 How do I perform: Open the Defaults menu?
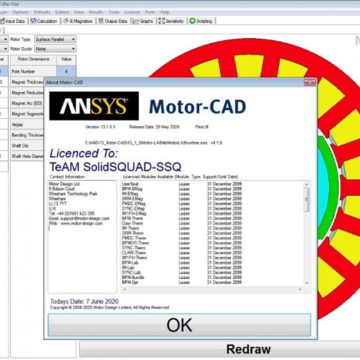(x=42, y=12)
